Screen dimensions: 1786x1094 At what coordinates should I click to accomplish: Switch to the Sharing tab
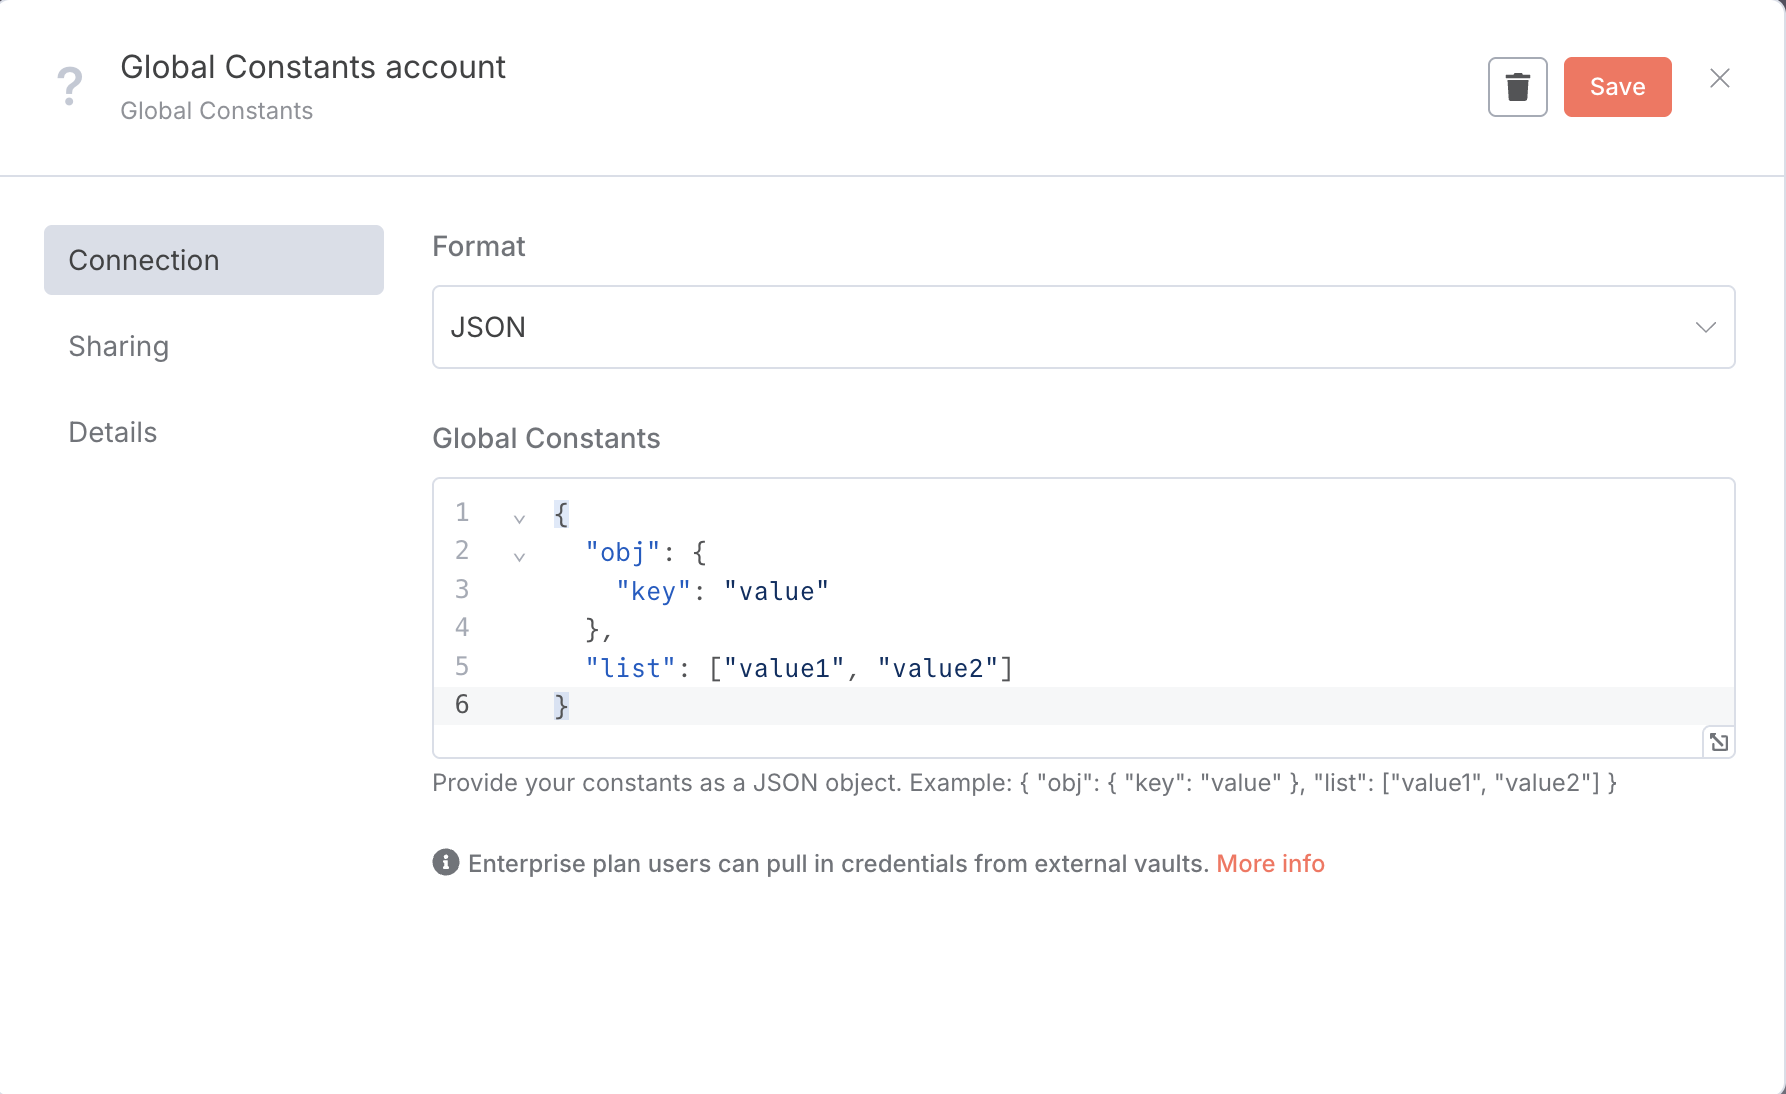[119, 346]
